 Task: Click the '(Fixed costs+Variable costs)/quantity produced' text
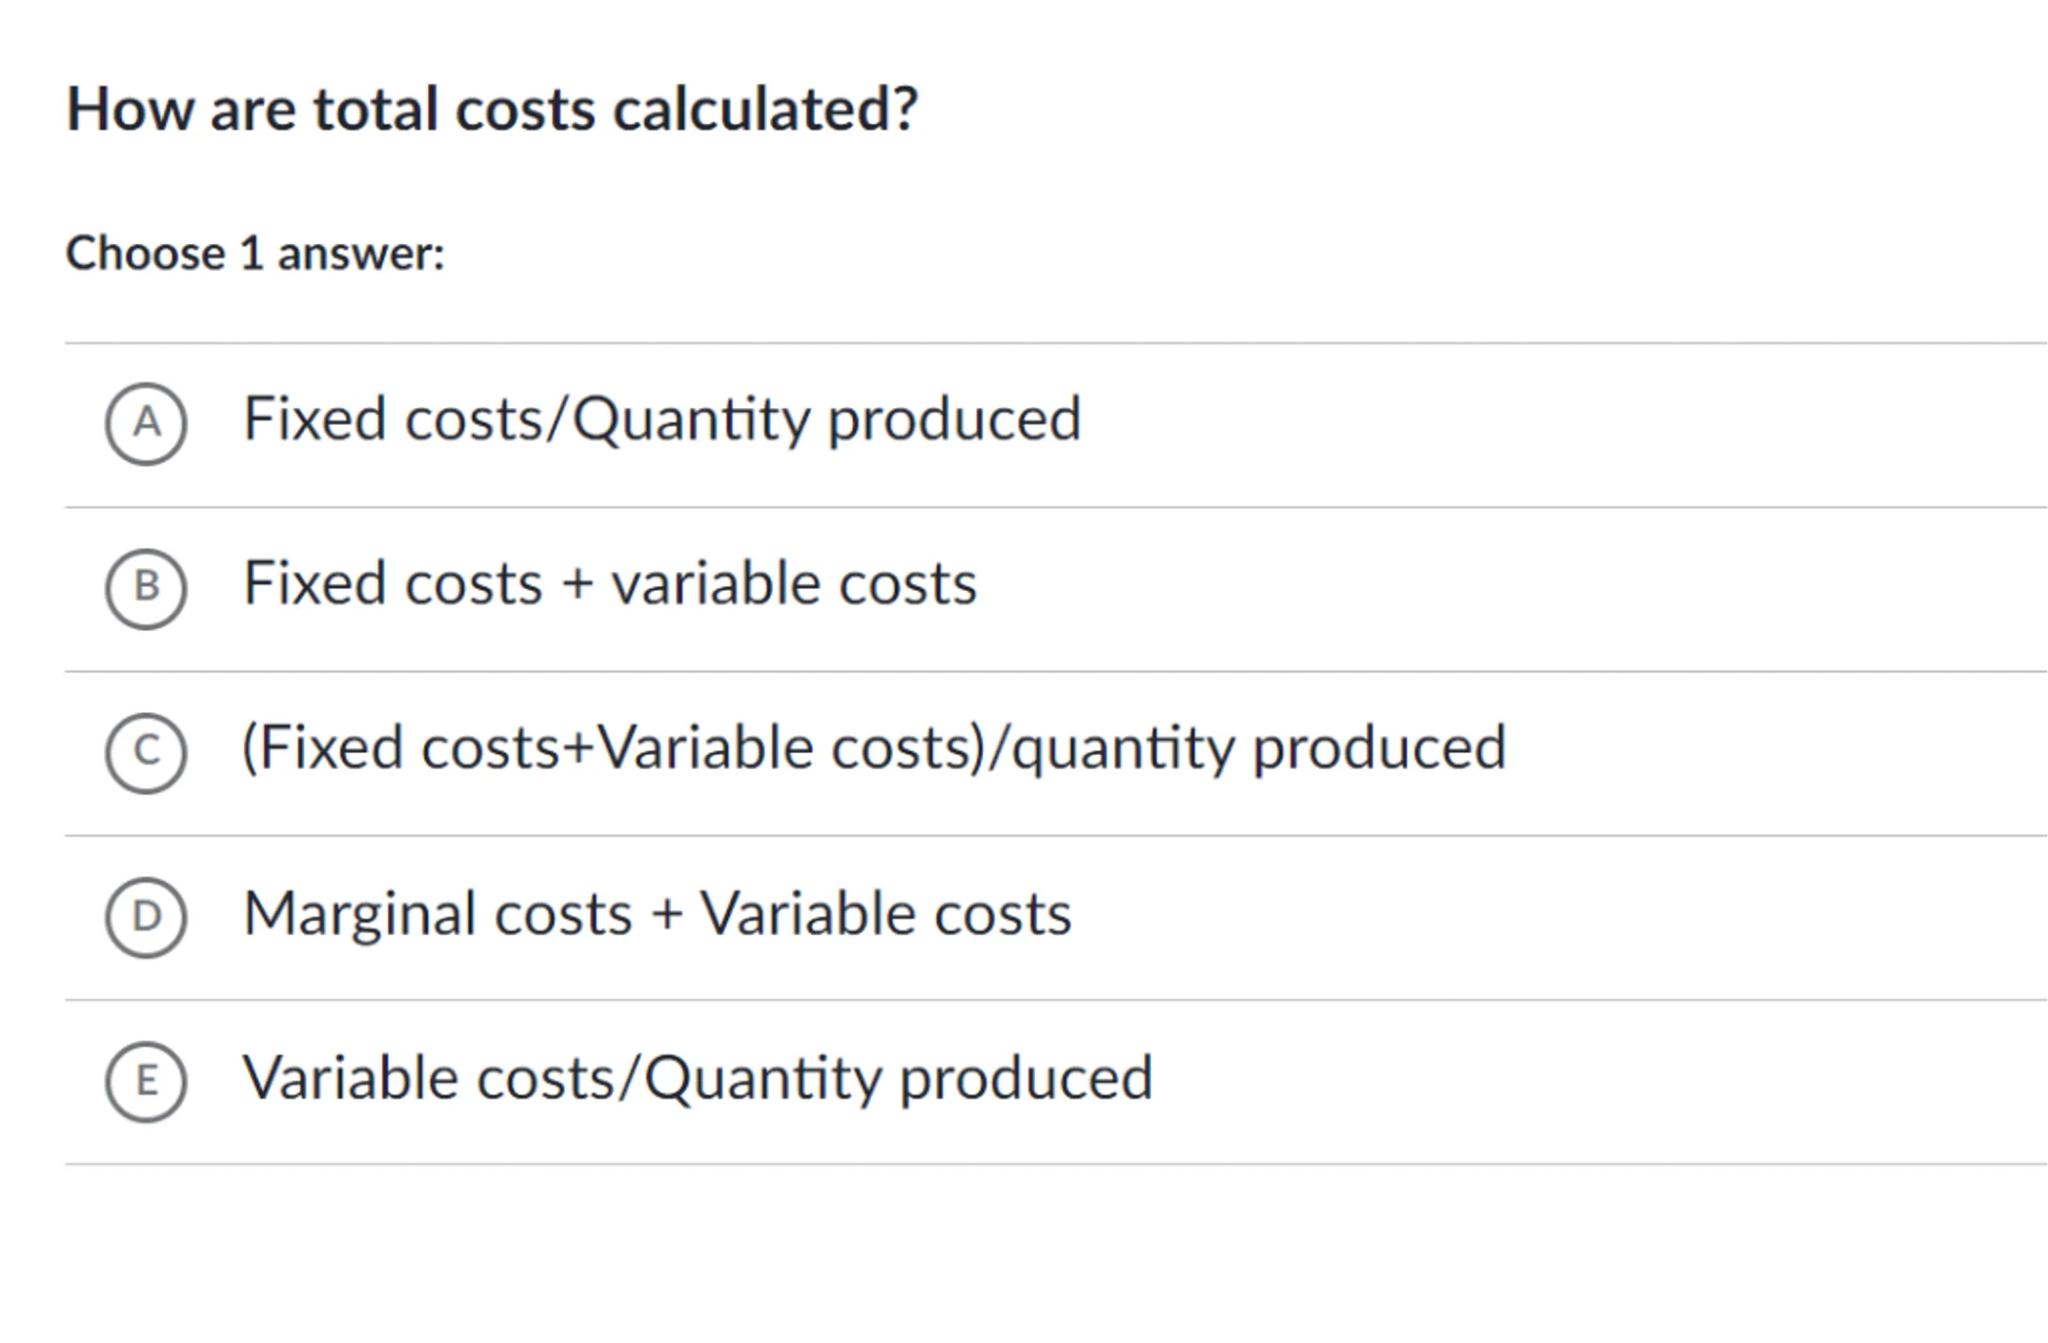[x=873, y=748]
